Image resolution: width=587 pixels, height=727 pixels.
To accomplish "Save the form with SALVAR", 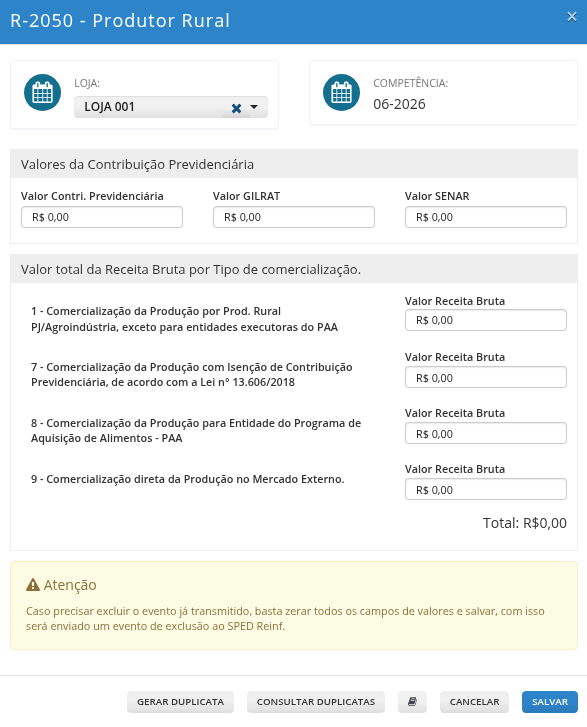I will coord(550,701).
